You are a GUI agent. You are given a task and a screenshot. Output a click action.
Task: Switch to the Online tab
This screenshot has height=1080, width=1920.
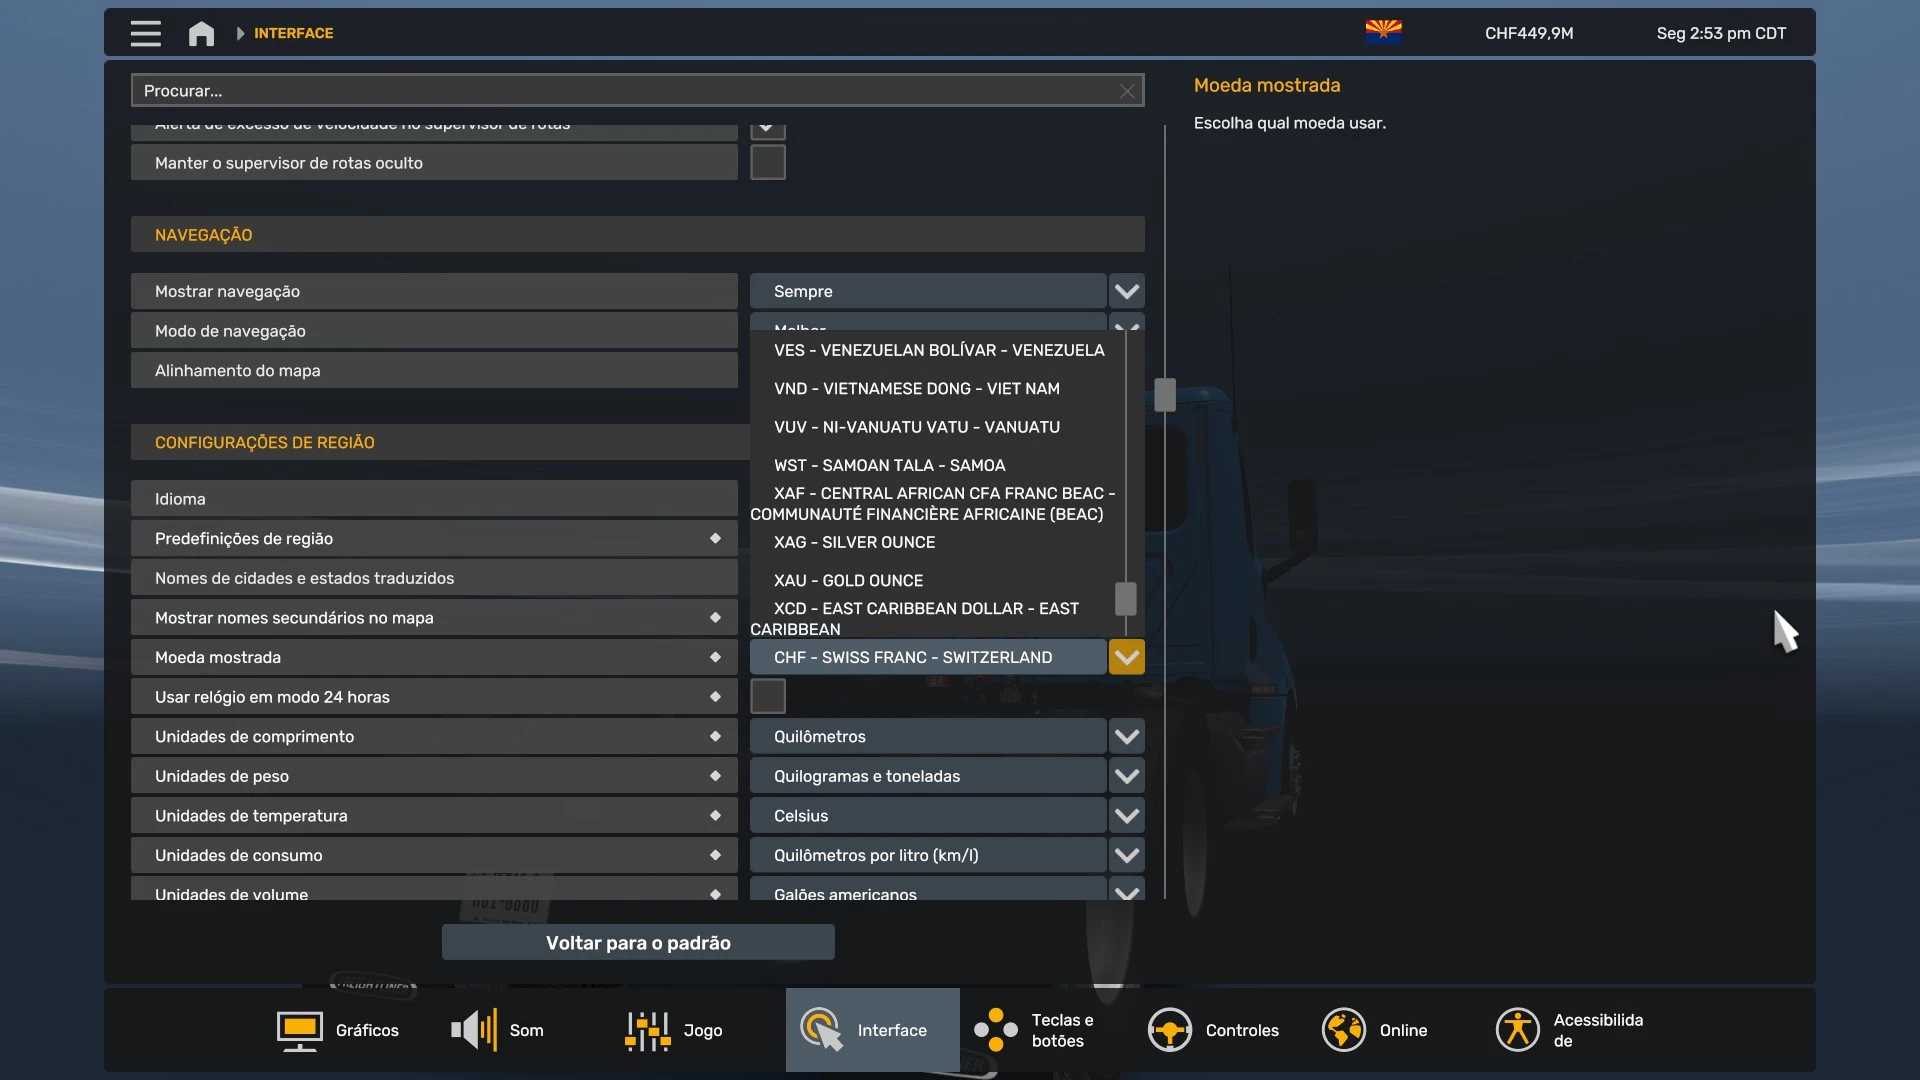coord(1375,1030)
